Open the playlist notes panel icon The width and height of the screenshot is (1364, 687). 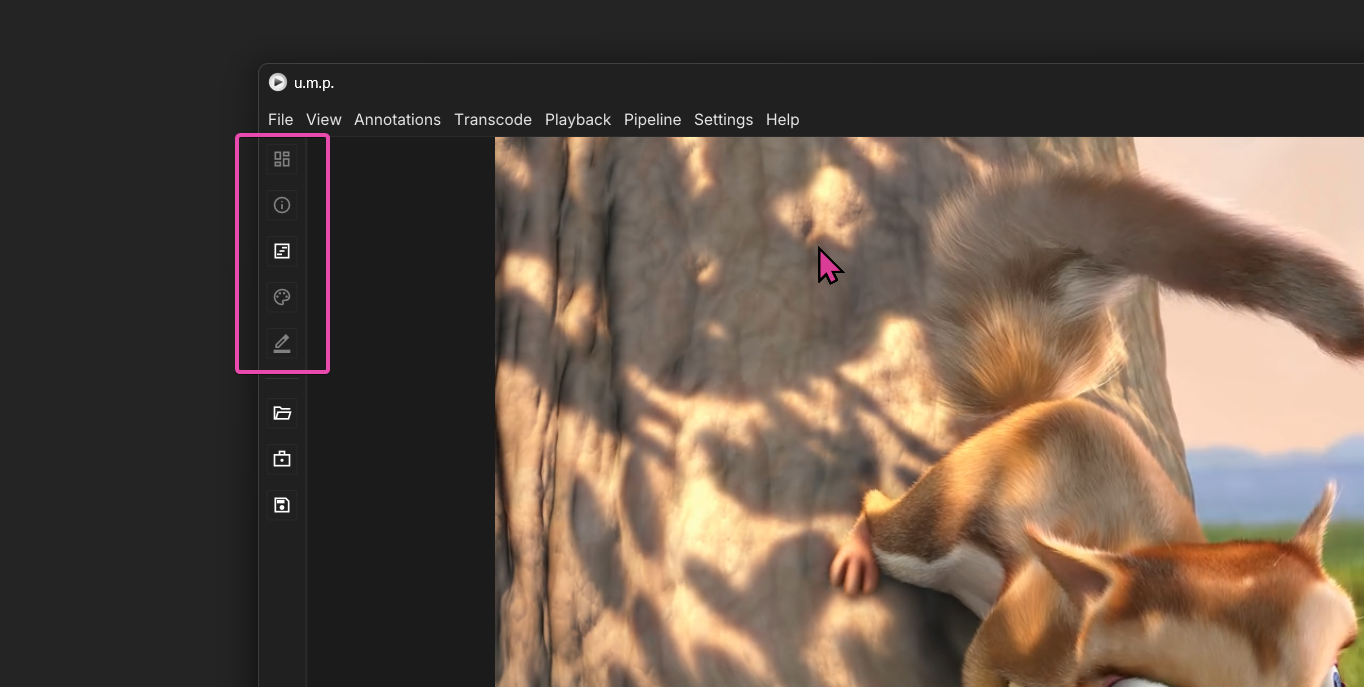point(282,251)
